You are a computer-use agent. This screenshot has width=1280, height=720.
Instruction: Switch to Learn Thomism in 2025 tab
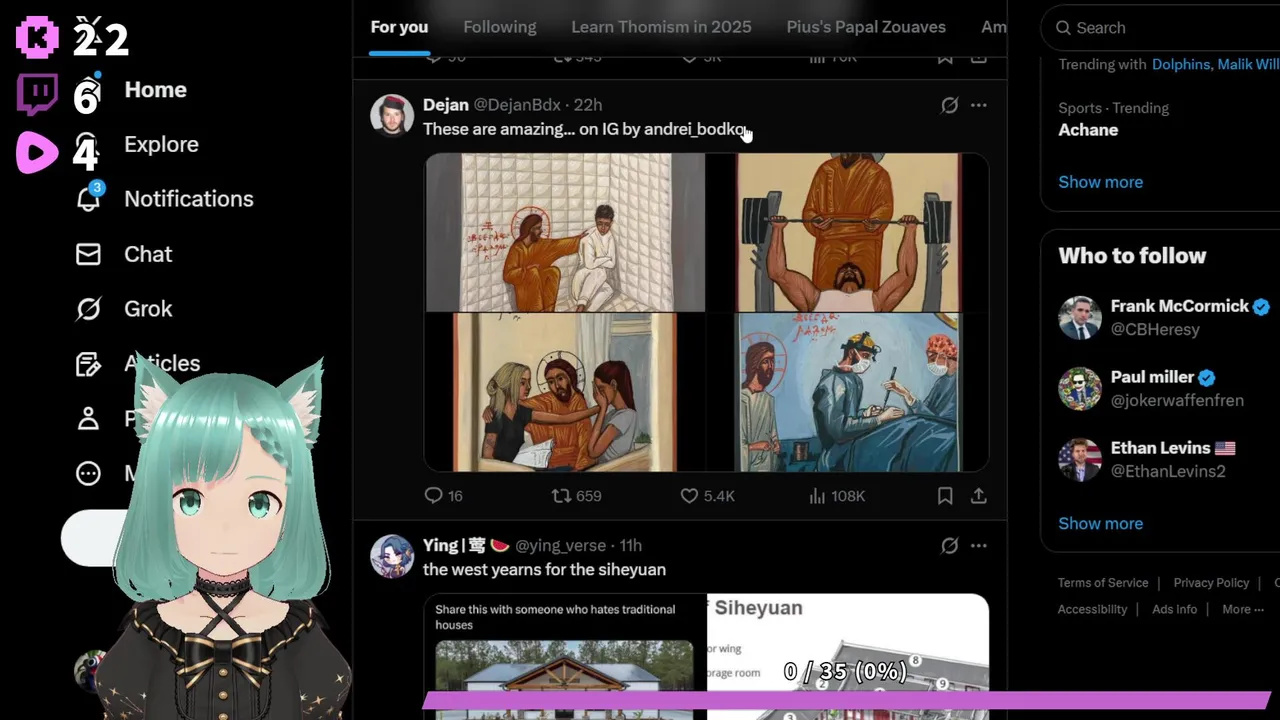[661, 27]
